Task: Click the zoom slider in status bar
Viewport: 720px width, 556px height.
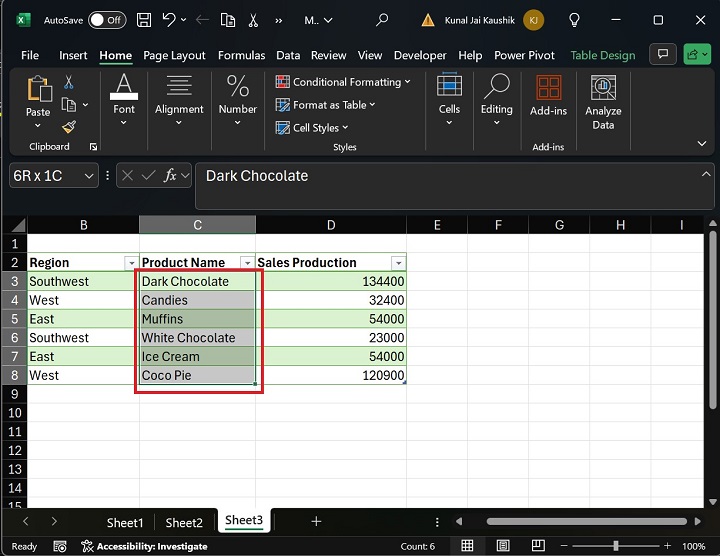Action: [615, 546]
